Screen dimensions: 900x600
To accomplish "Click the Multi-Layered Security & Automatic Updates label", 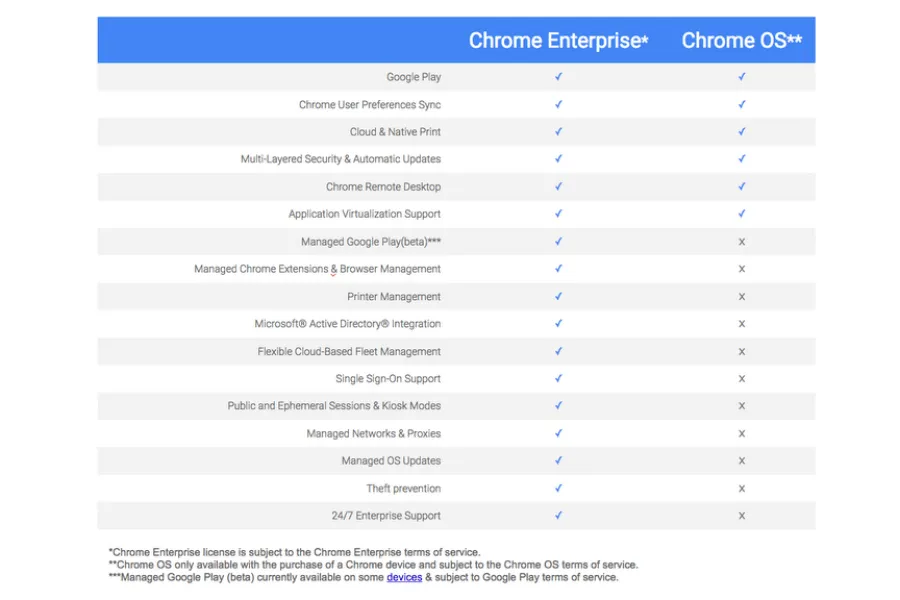I will [x=340, y=159].
